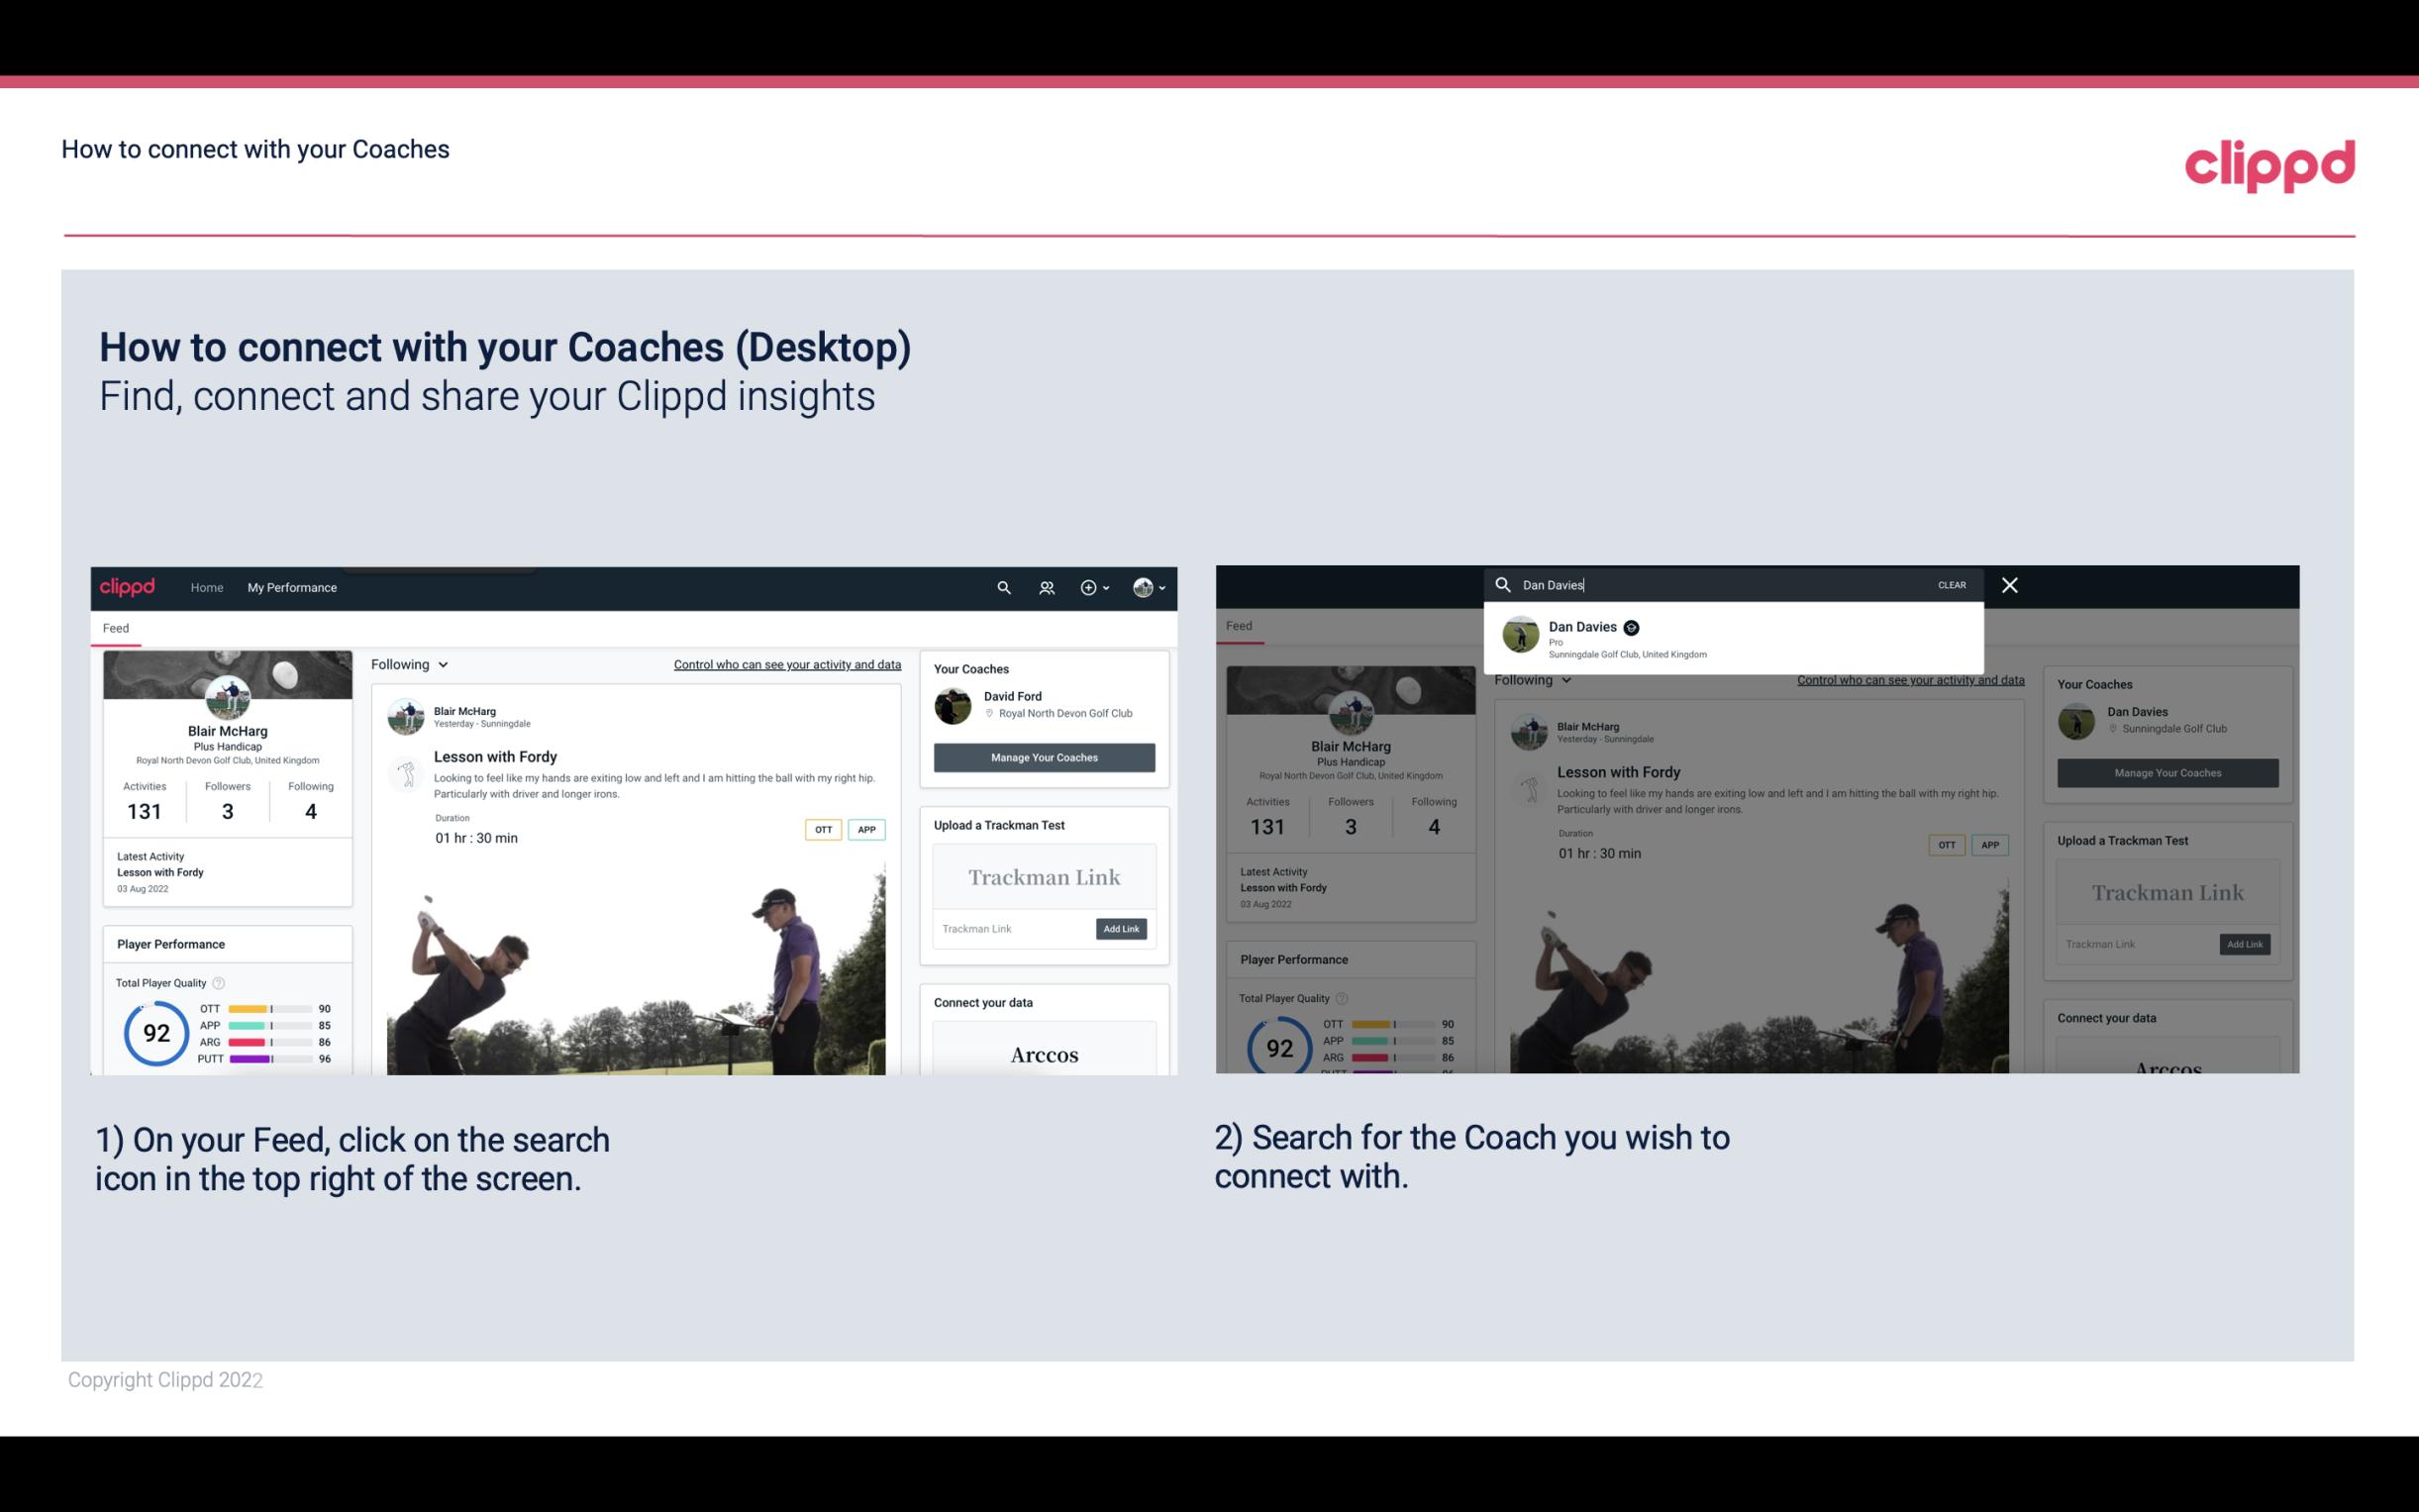Click the home icon in navigation bar
The width and height of the screenshot is (2419, 1512).
[207, 587]
